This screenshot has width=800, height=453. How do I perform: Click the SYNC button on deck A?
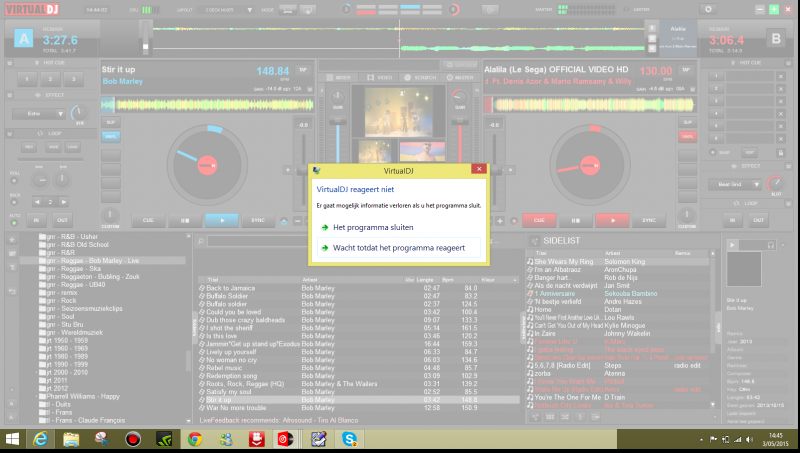(258, 220)
